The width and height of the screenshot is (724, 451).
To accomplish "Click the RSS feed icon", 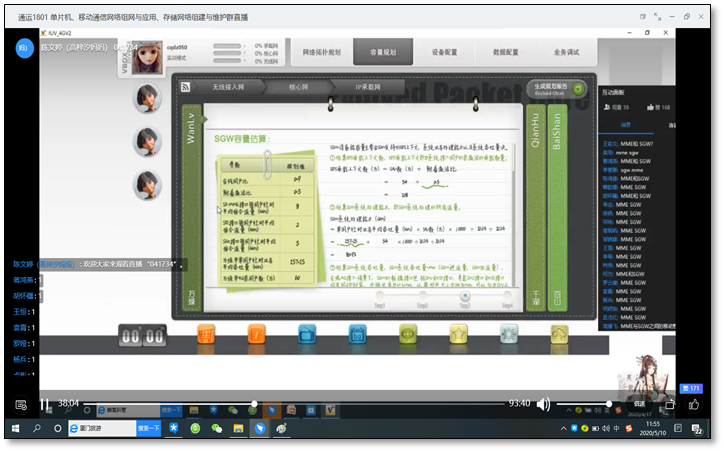I will [186, 88].
